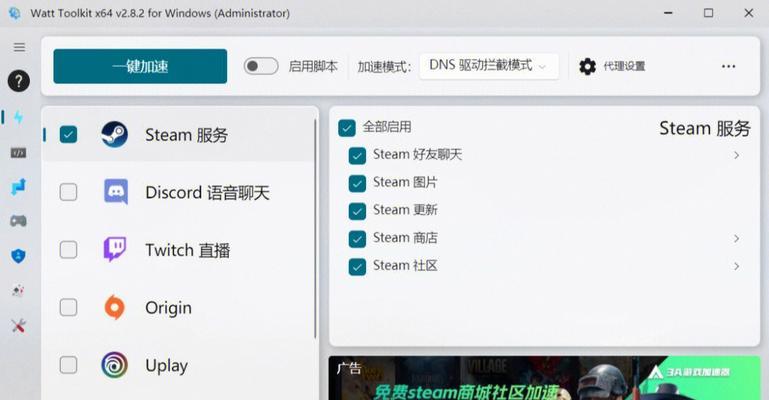Uncheck the Steam 图片 checkbox
Image resolution: width=769 pixels, height=400 pixels.
(357, 184)
